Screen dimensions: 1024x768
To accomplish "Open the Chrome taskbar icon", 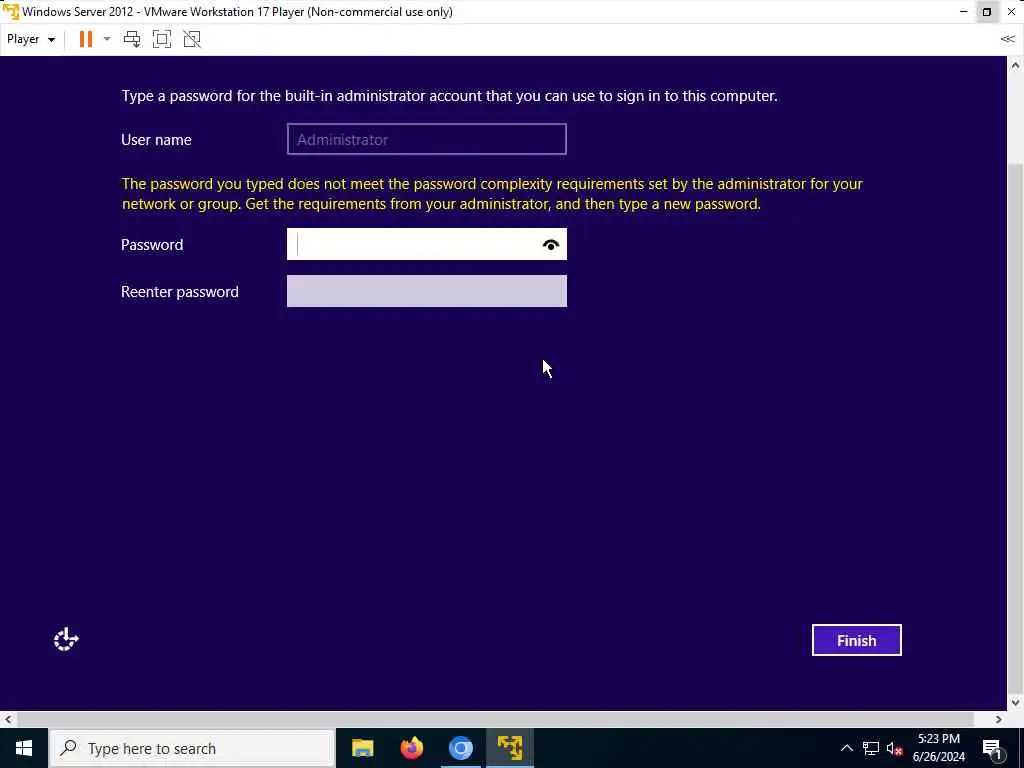I will point(460,748).
